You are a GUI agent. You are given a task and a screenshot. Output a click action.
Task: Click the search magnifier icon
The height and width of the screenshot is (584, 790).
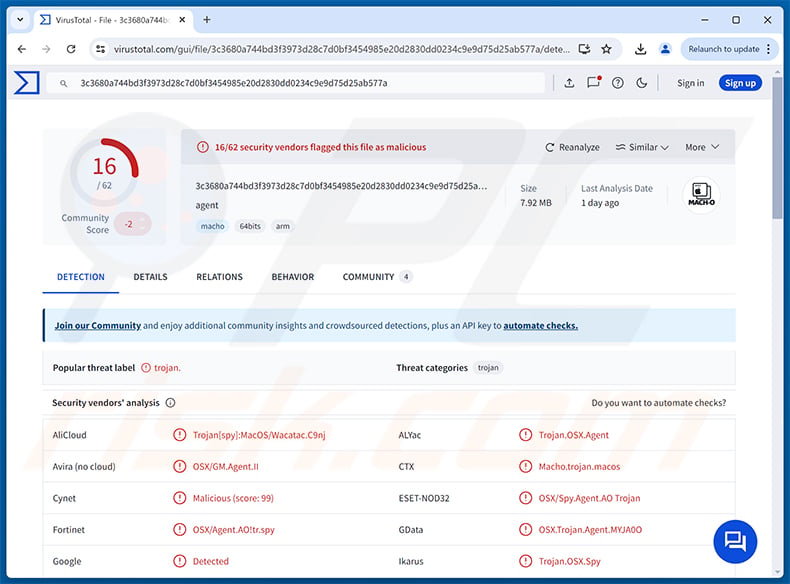[x=63, y=83]
